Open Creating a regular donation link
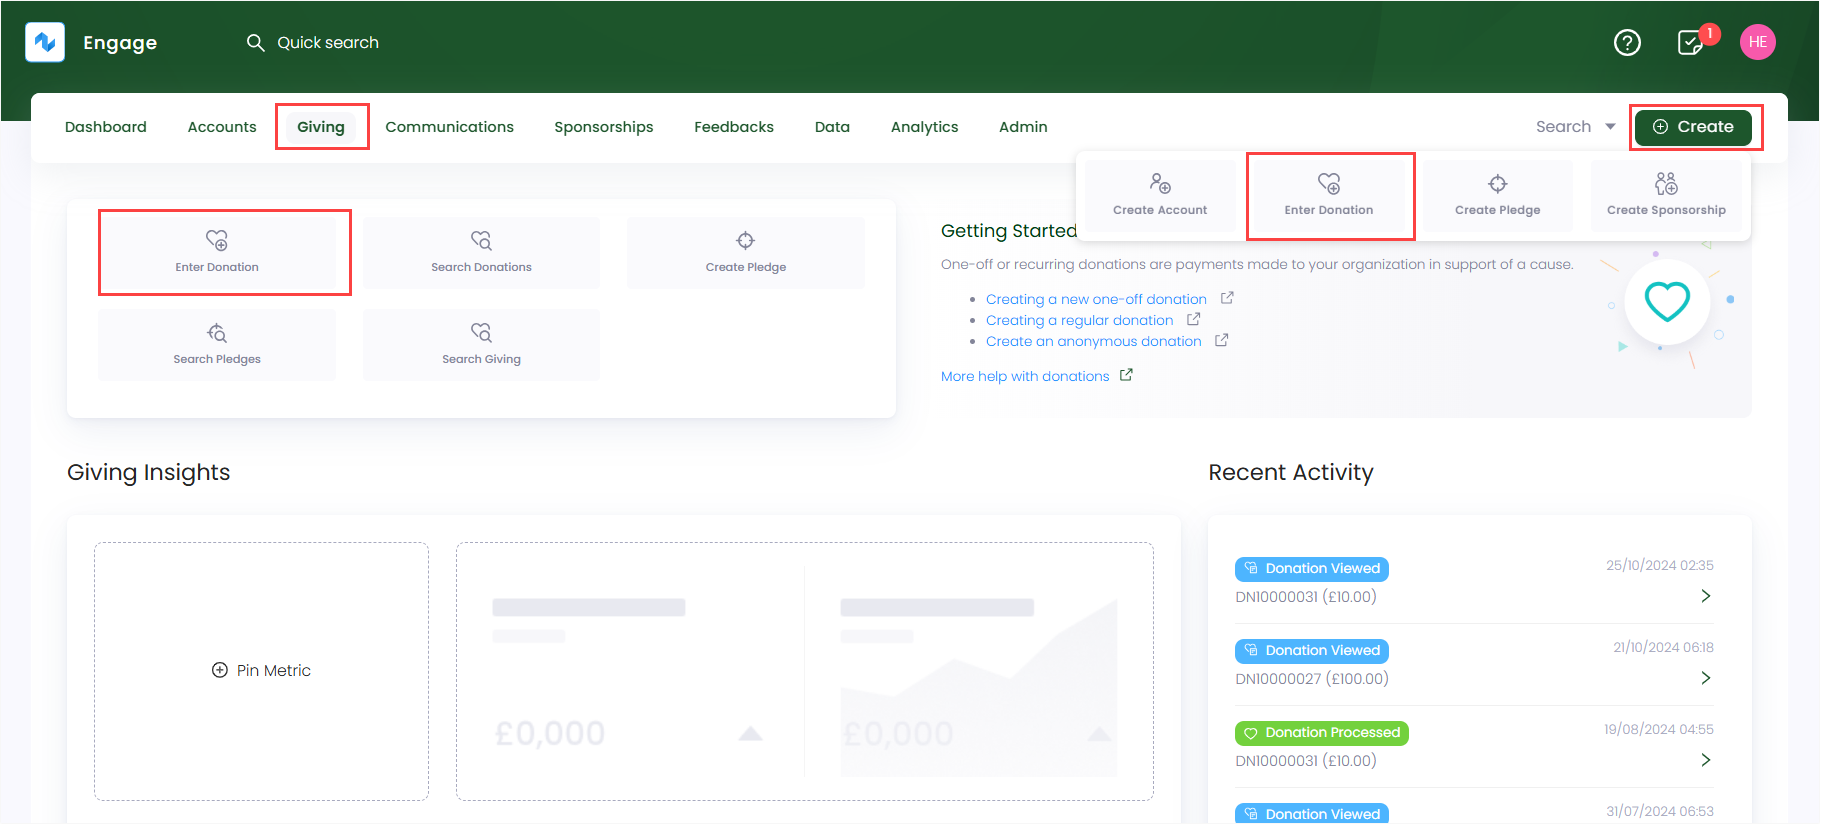This screenshot has height=825, width=1821. click(1080, 320)
